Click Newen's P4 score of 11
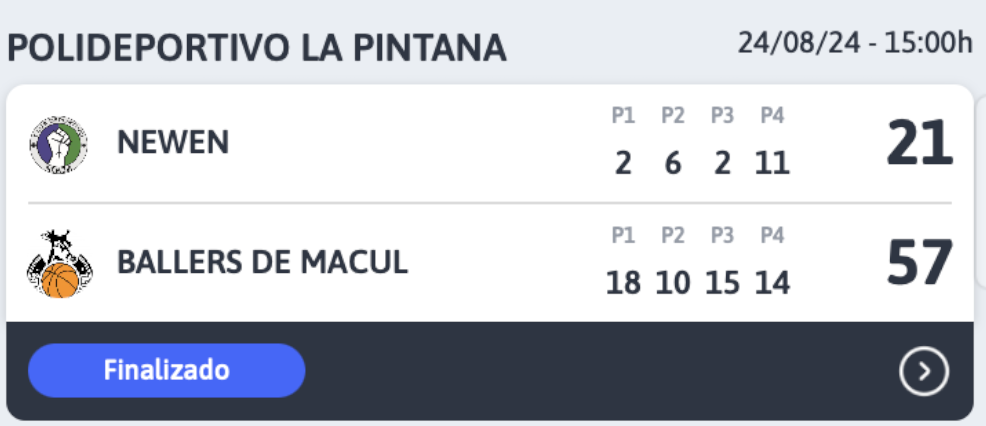The width and height of the screenshot is (986, 426). coord(772,164)
